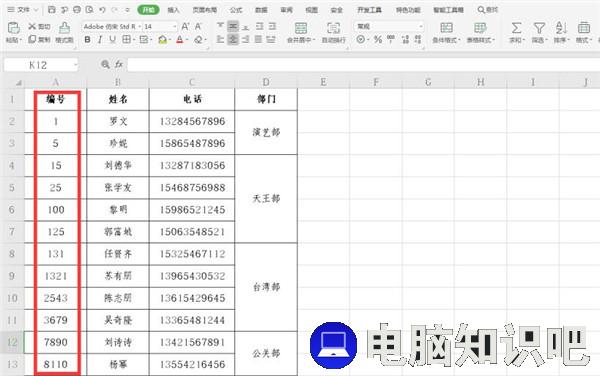
Task: Toggle Bold formatting
Action: 87,39
